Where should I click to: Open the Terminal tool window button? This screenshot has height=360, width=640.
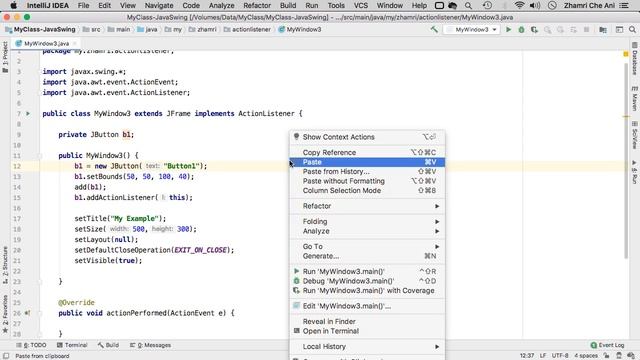(x=72, y=345)
